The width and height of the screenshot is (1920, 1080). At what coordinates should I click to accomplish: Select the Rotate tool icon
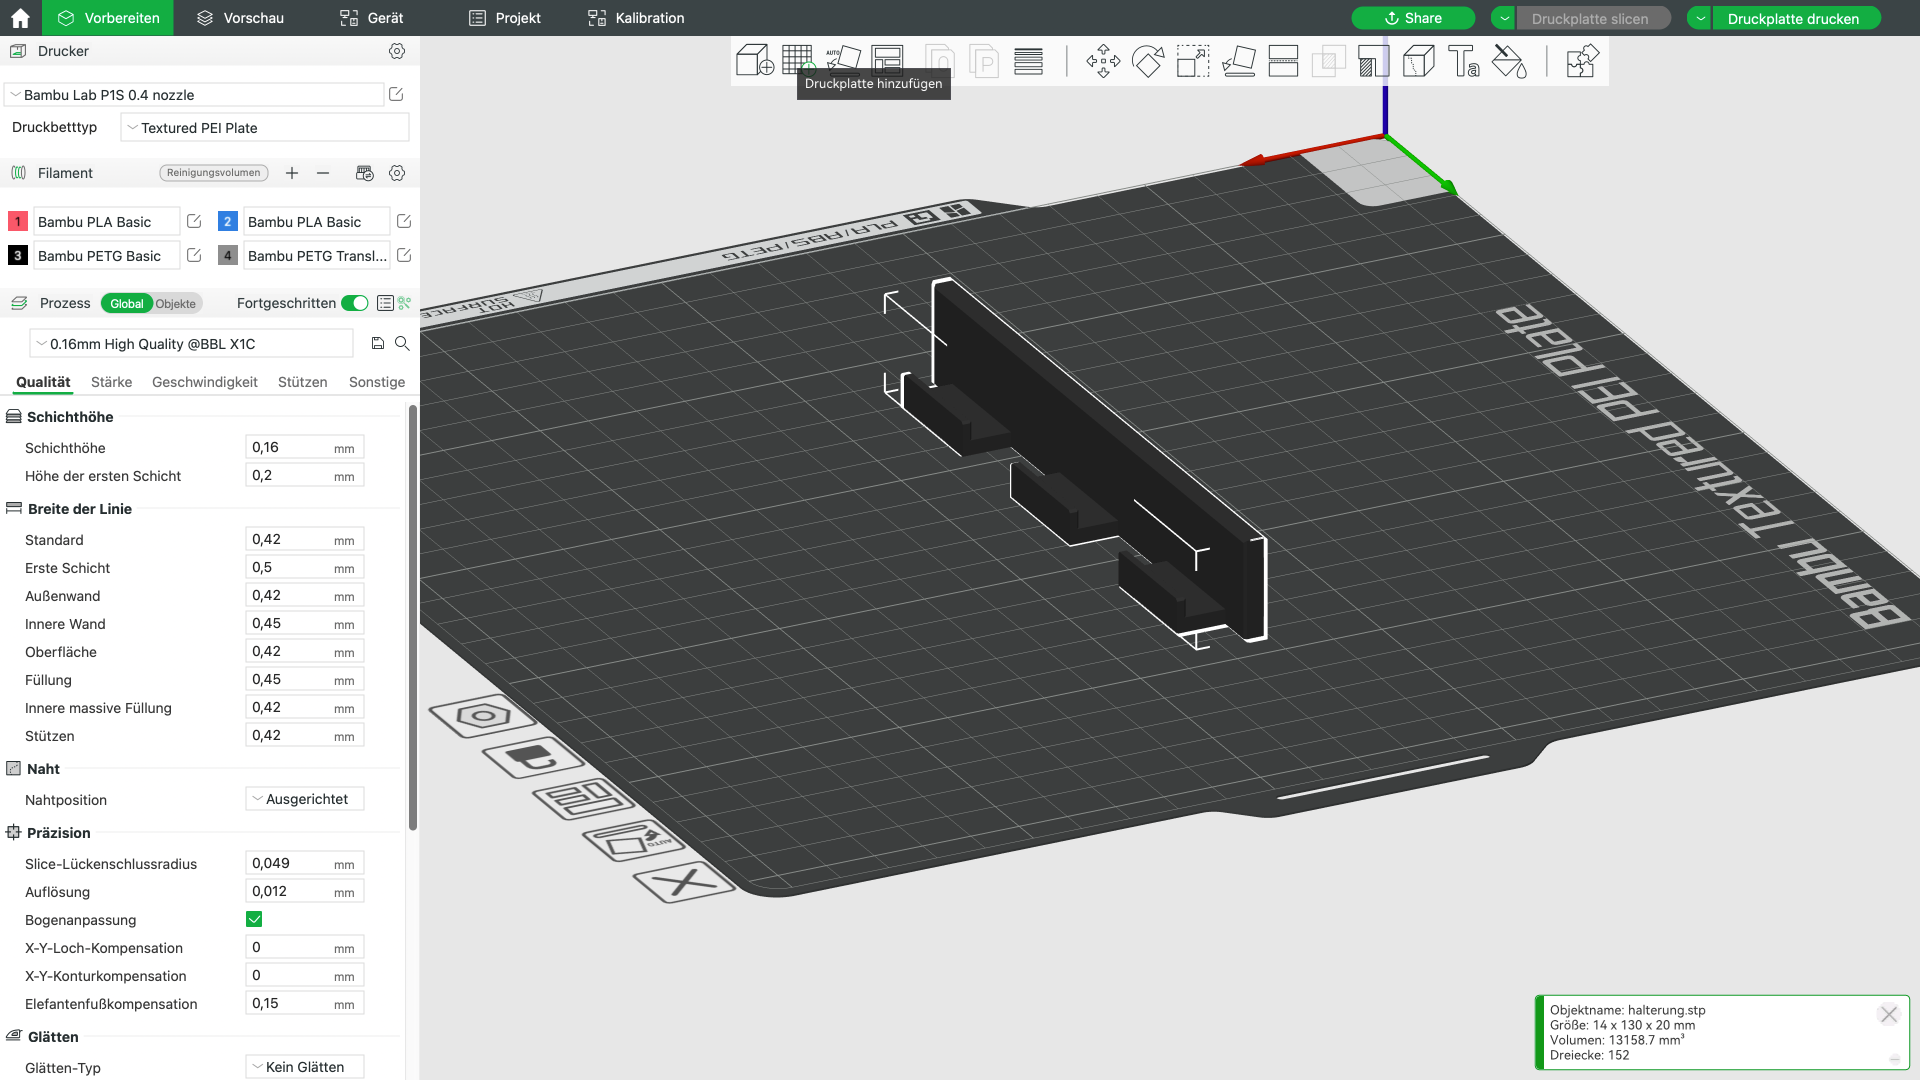(1148, 61)
